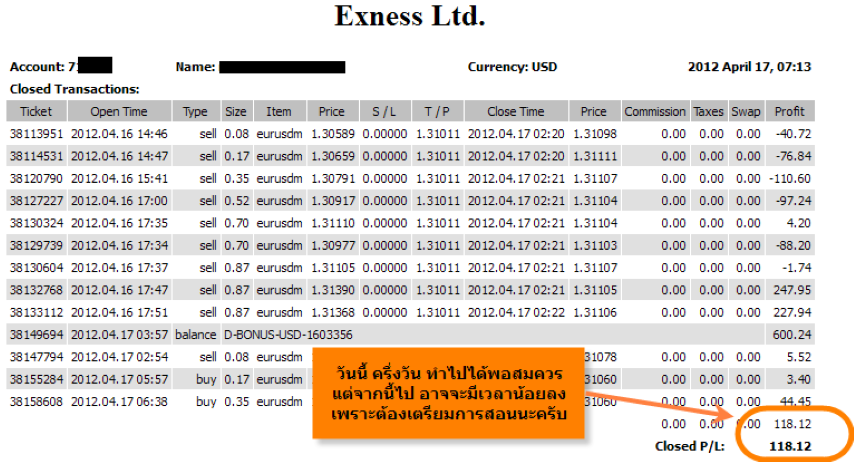Click open time 2012.04.16 15:41
This screenshot has height=462, width=854.
pyautogui.click(x=119, y=179)
